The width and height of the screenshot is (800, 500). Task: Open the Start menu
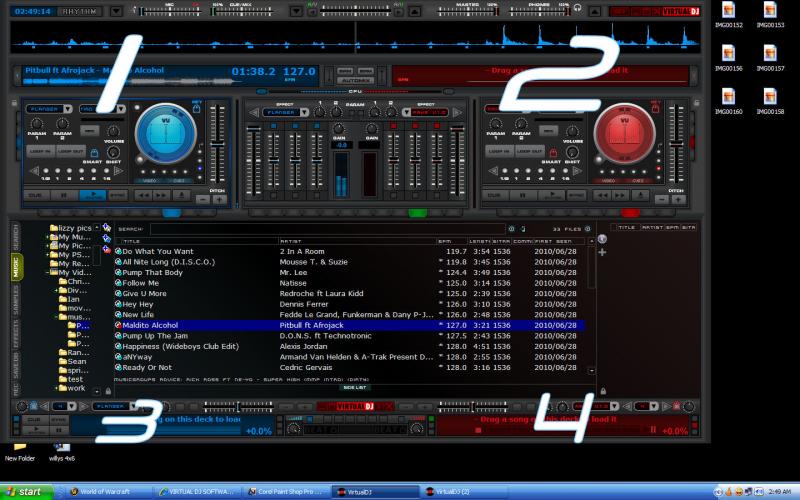pos(27,492)
